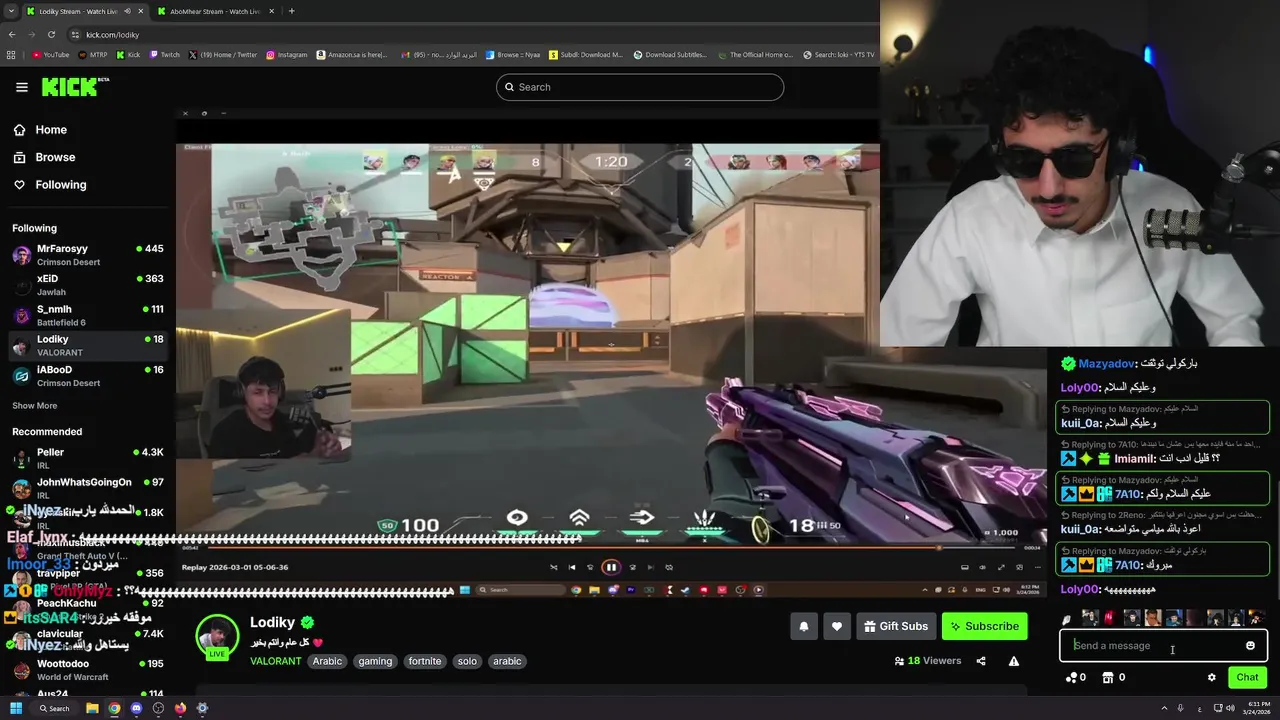Open the taskbar volume control

(x=1230, y=708)
